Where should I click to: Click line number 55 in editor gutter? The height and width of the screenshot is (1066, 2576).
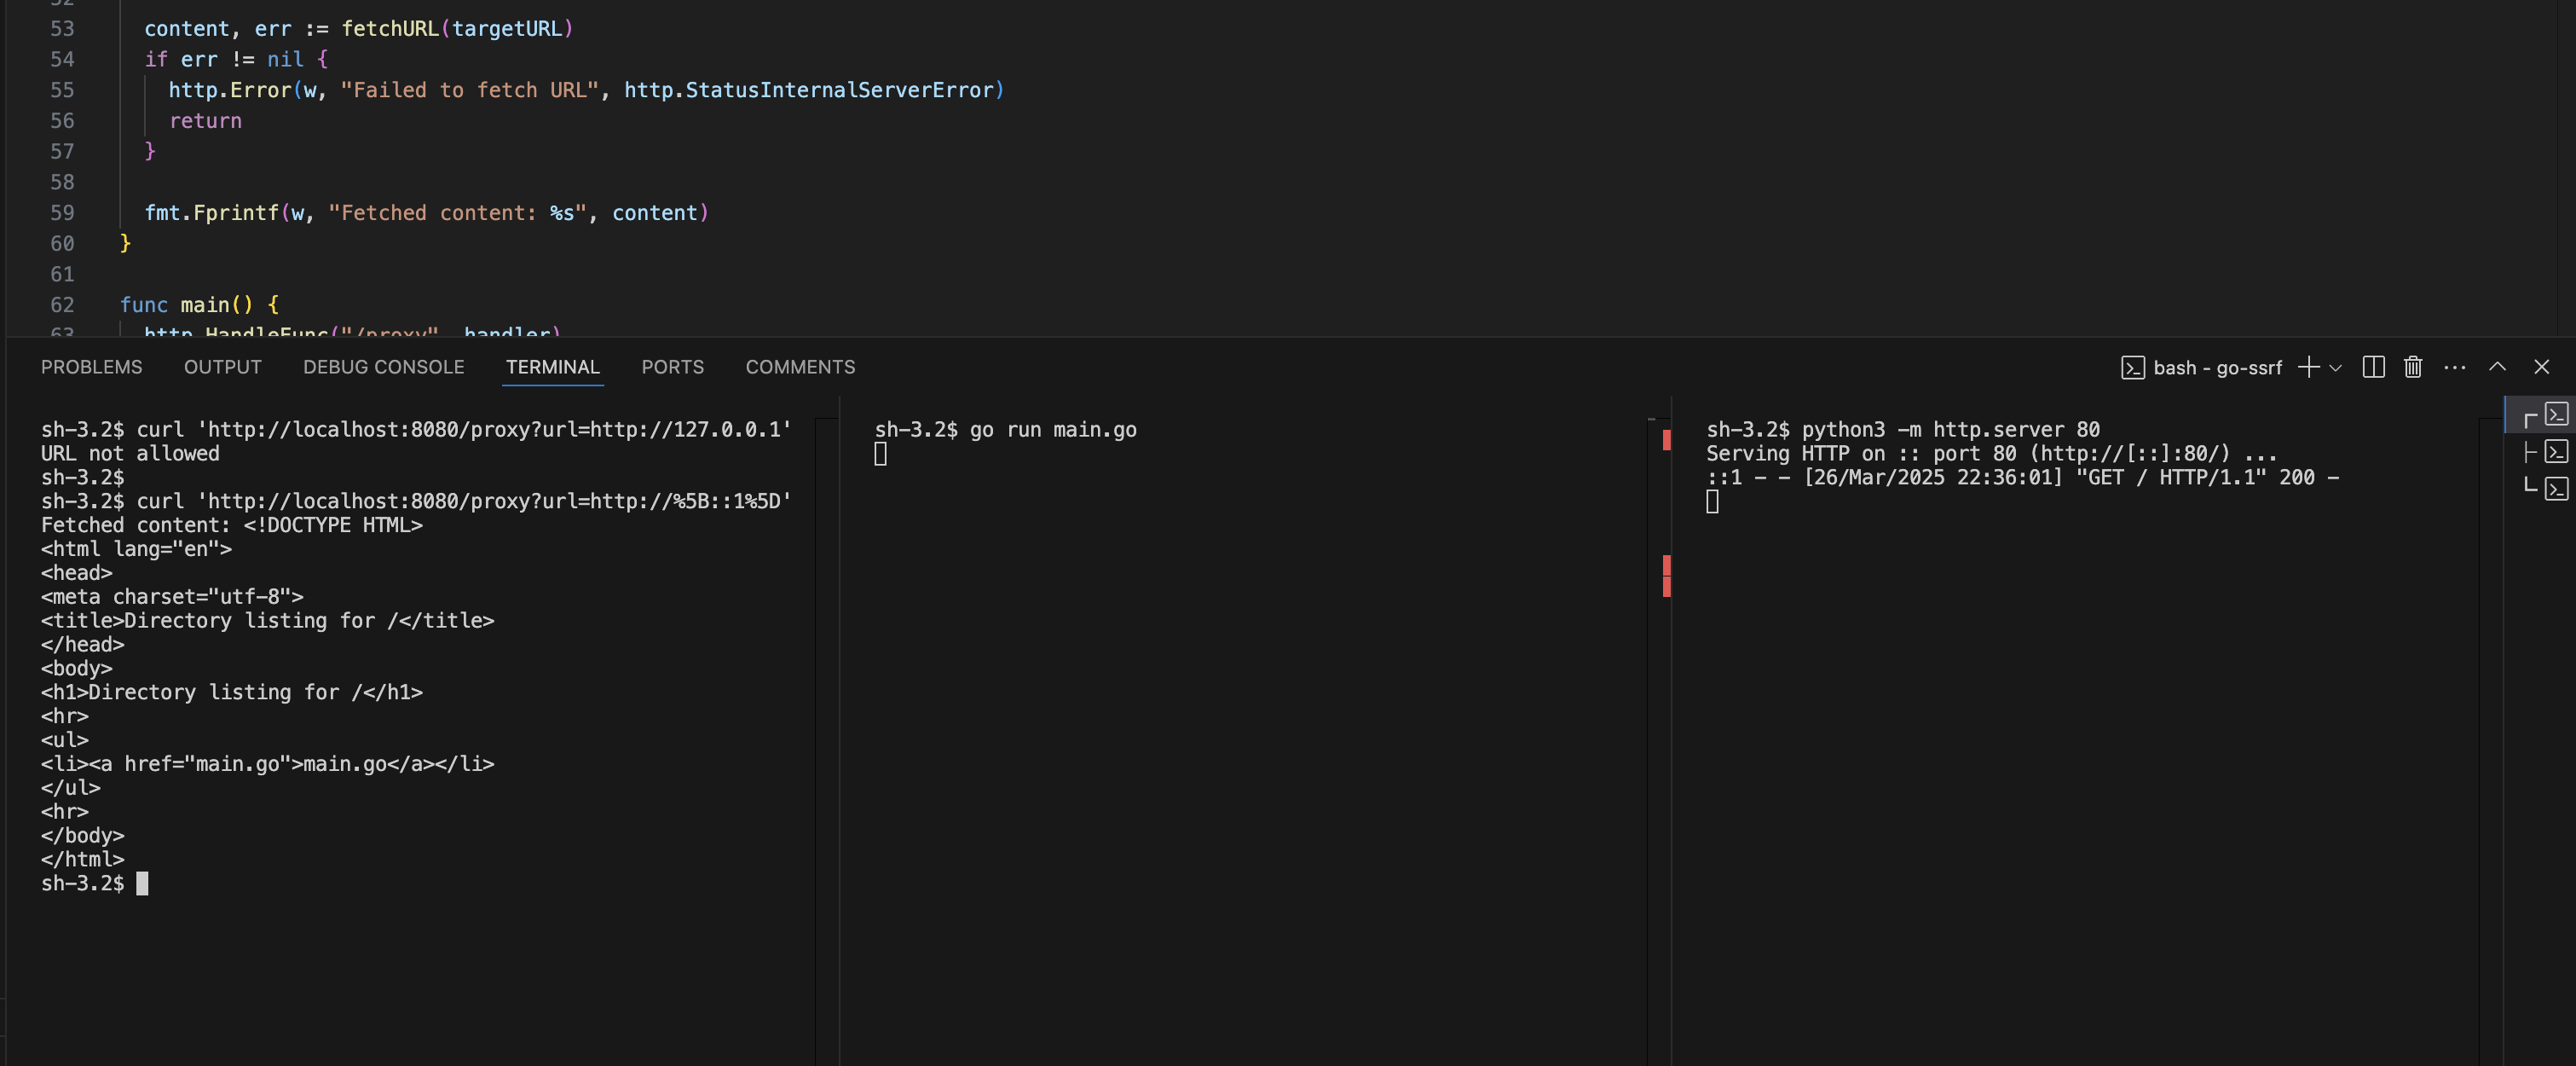point(62,90)
